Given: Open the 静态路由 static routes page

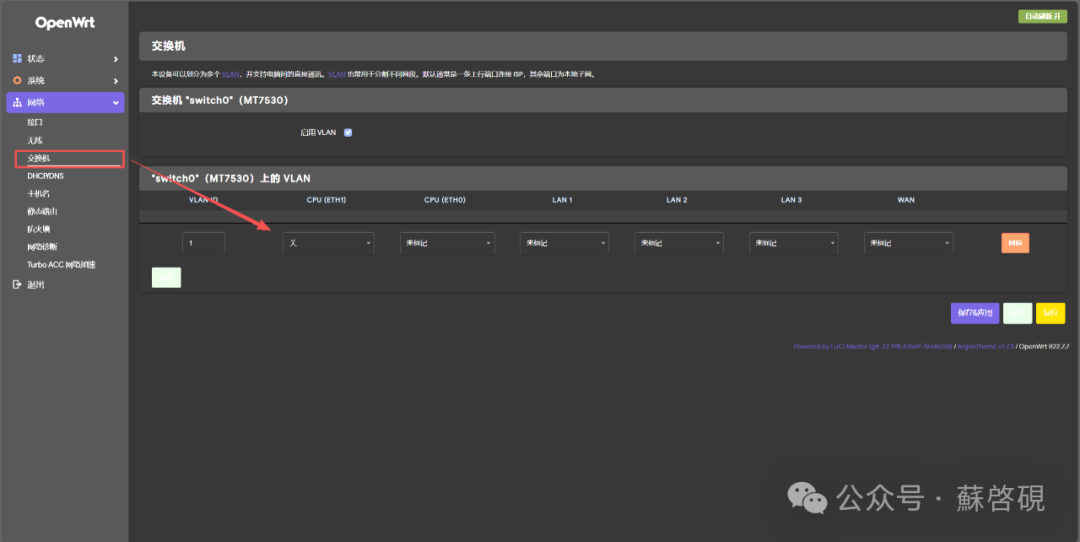Looking at the screenshot, I should click(42, 211).
